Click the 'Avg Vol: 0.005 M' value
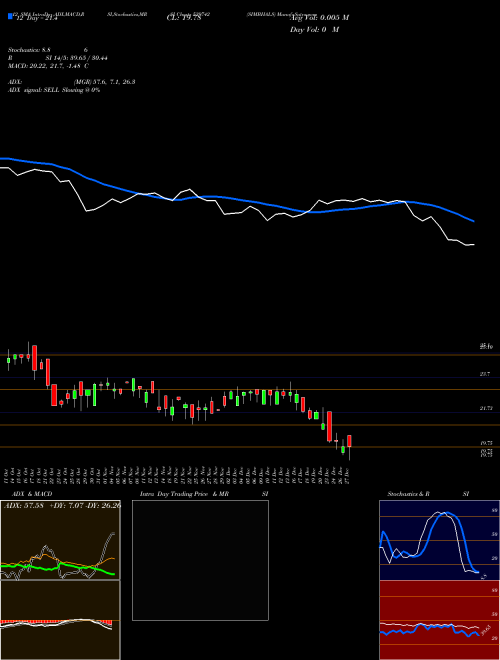 tap(319, 18)
